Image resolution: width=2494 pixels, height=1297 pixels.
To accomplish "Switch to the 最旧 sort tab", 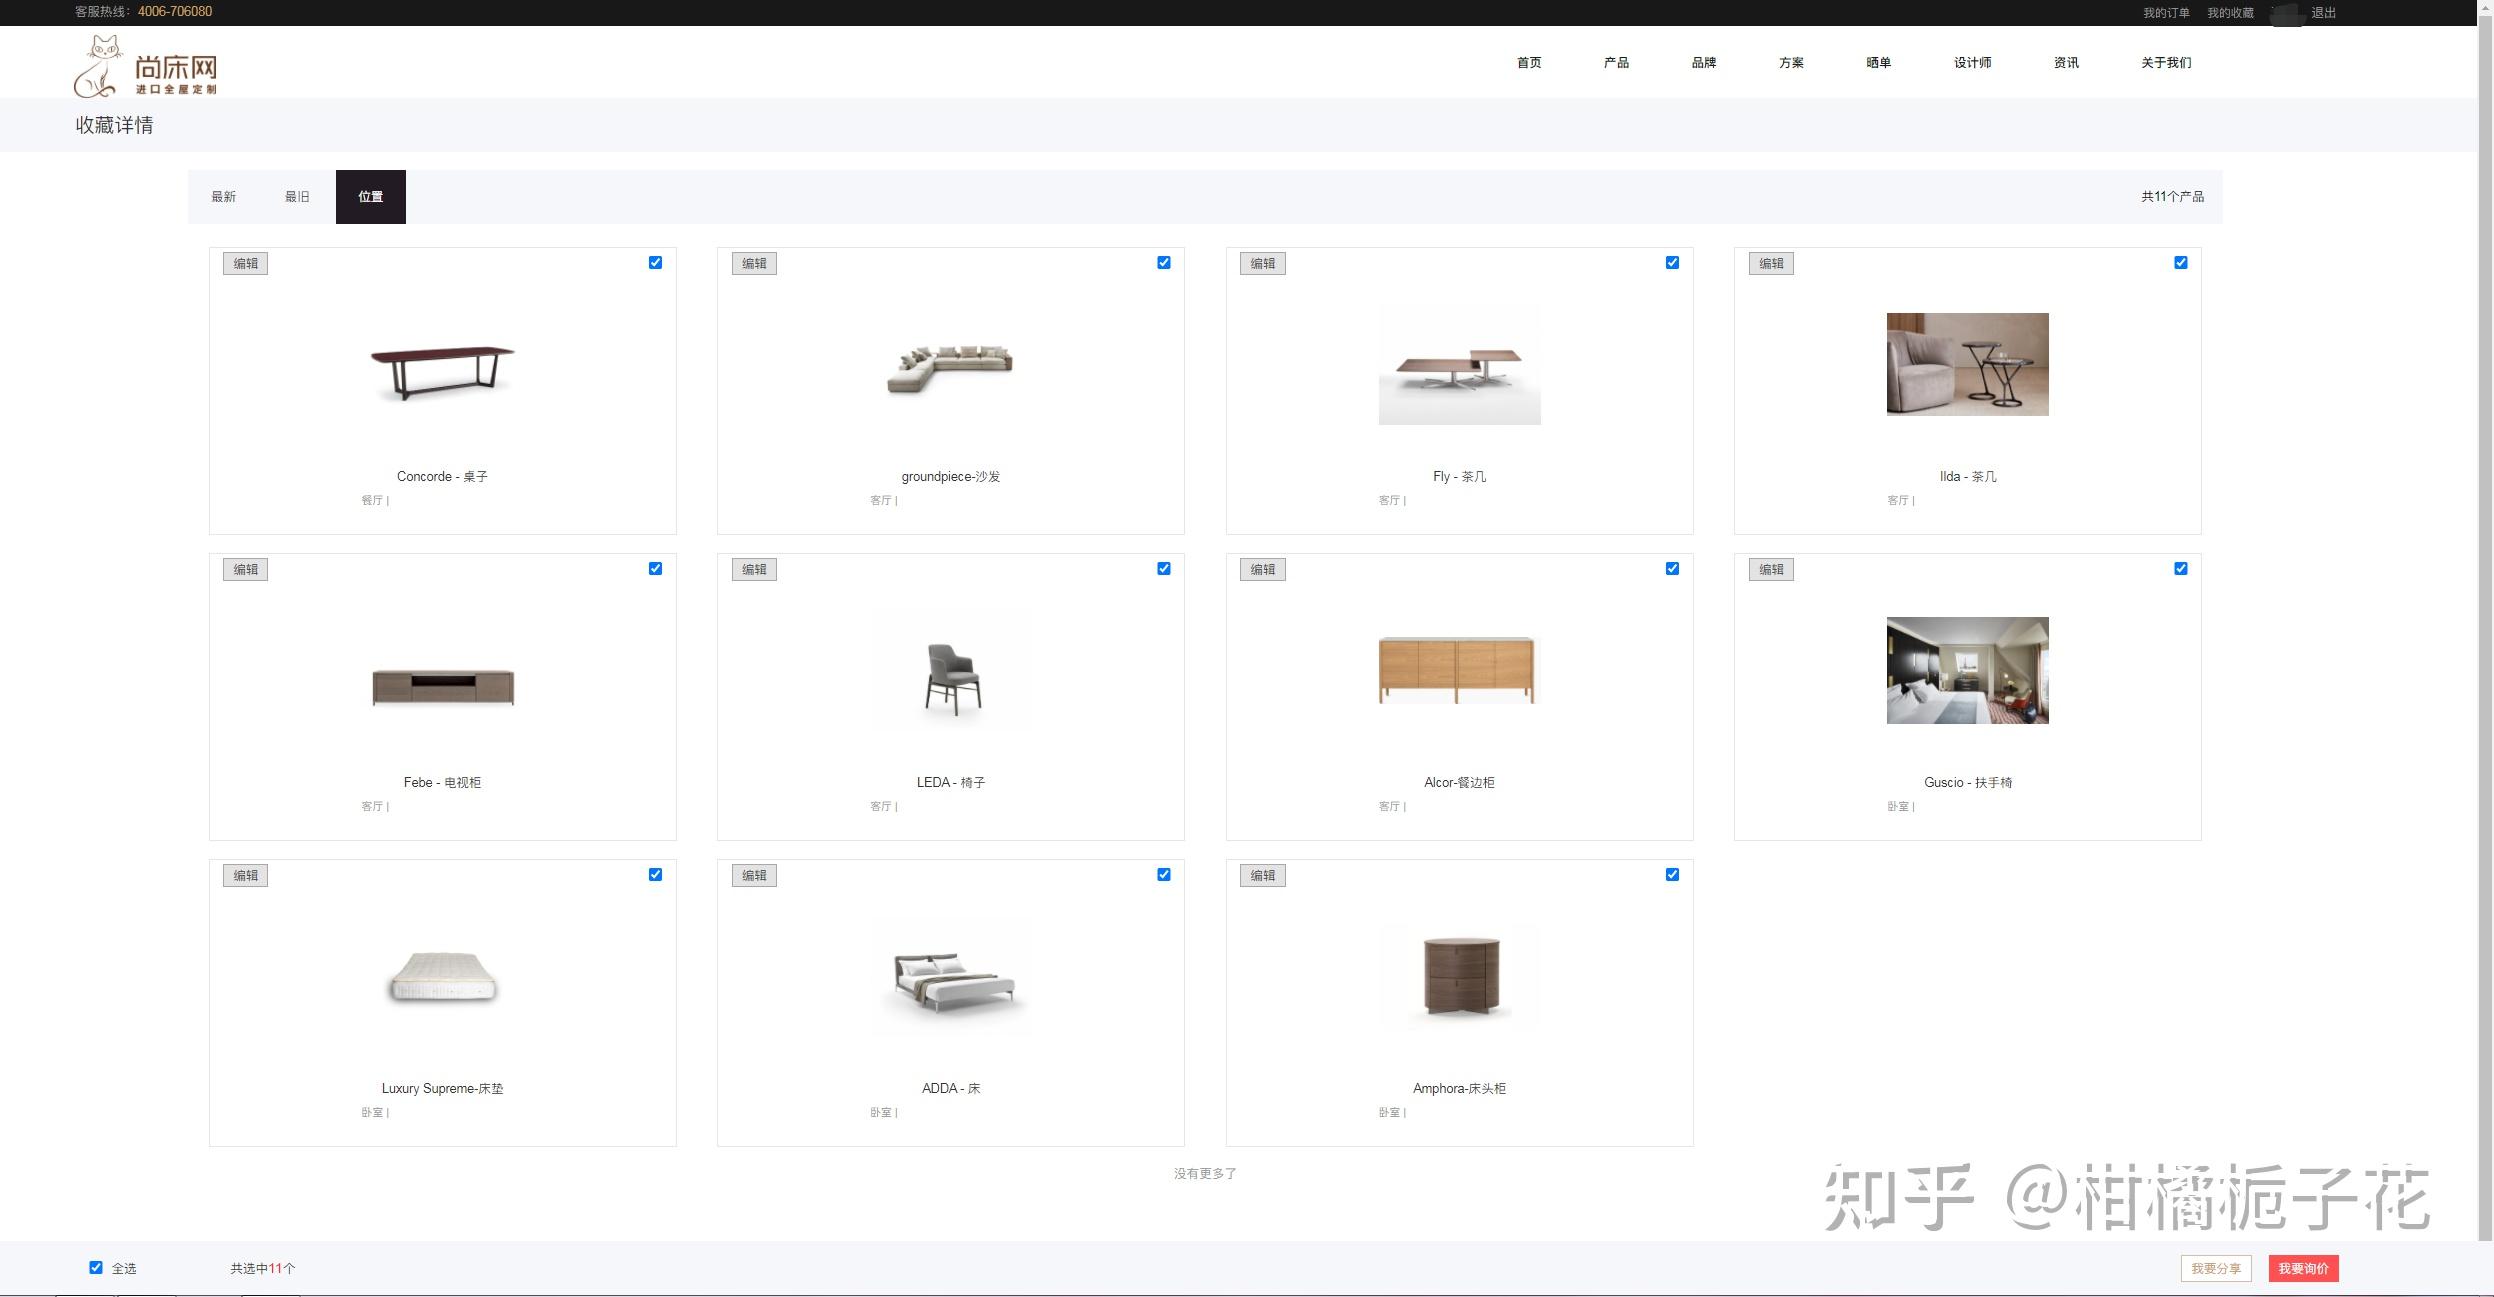I will 297,197.
